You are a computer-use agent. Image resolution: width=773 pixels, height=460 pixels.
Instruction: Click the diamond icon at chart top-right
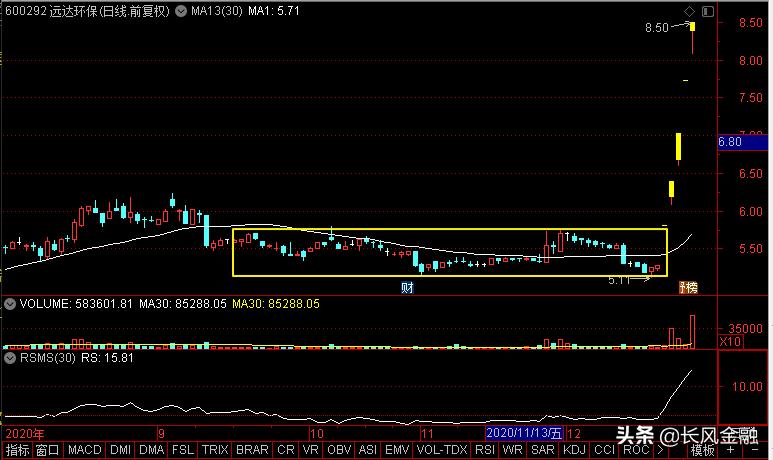pos(689,11)
